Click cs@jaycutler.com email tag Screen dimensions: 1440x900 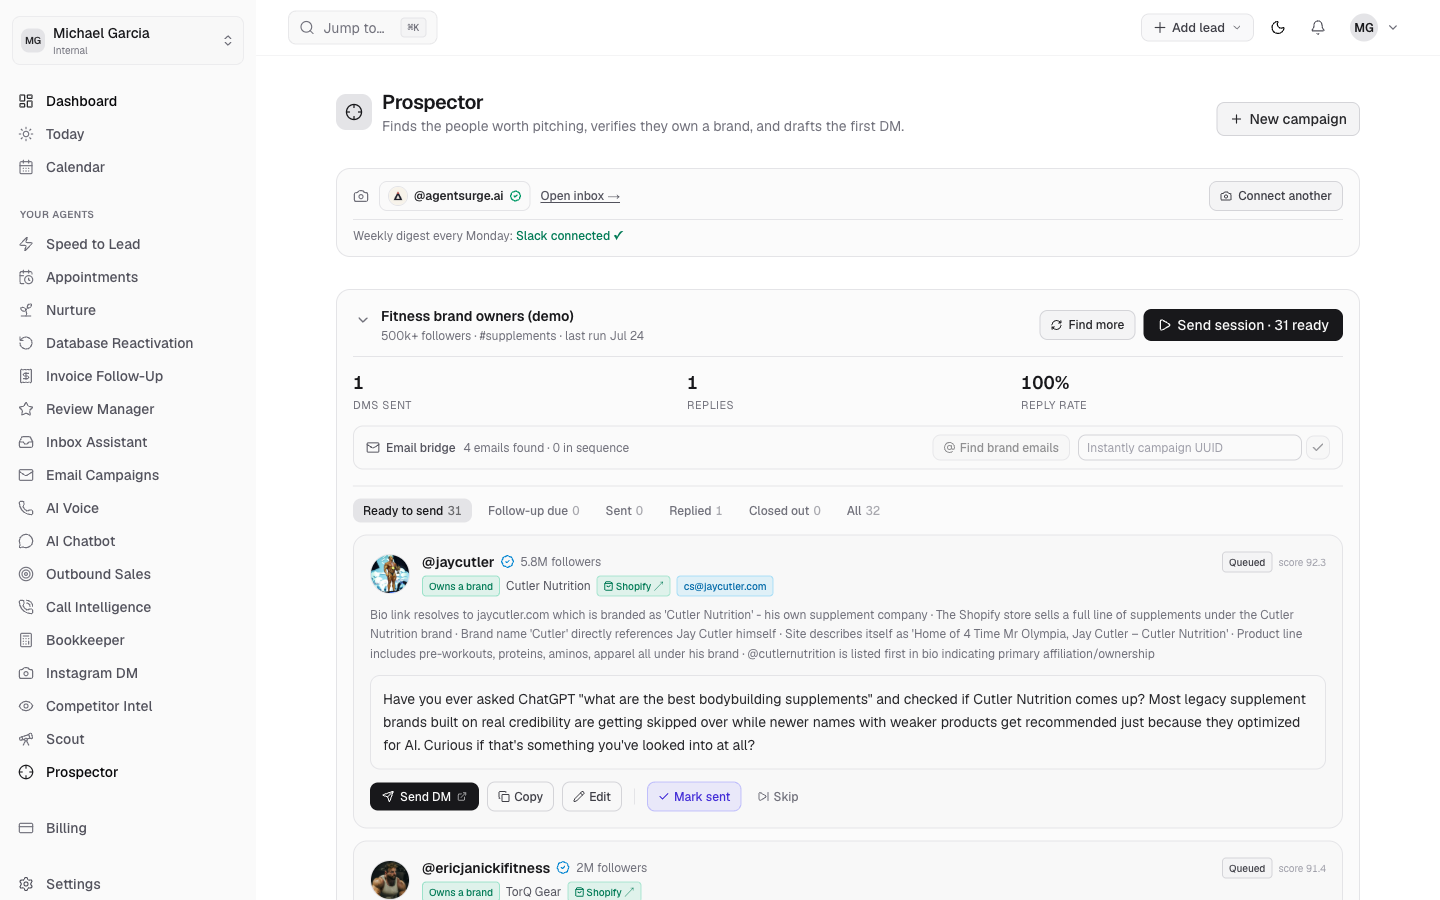click(725, 587)
